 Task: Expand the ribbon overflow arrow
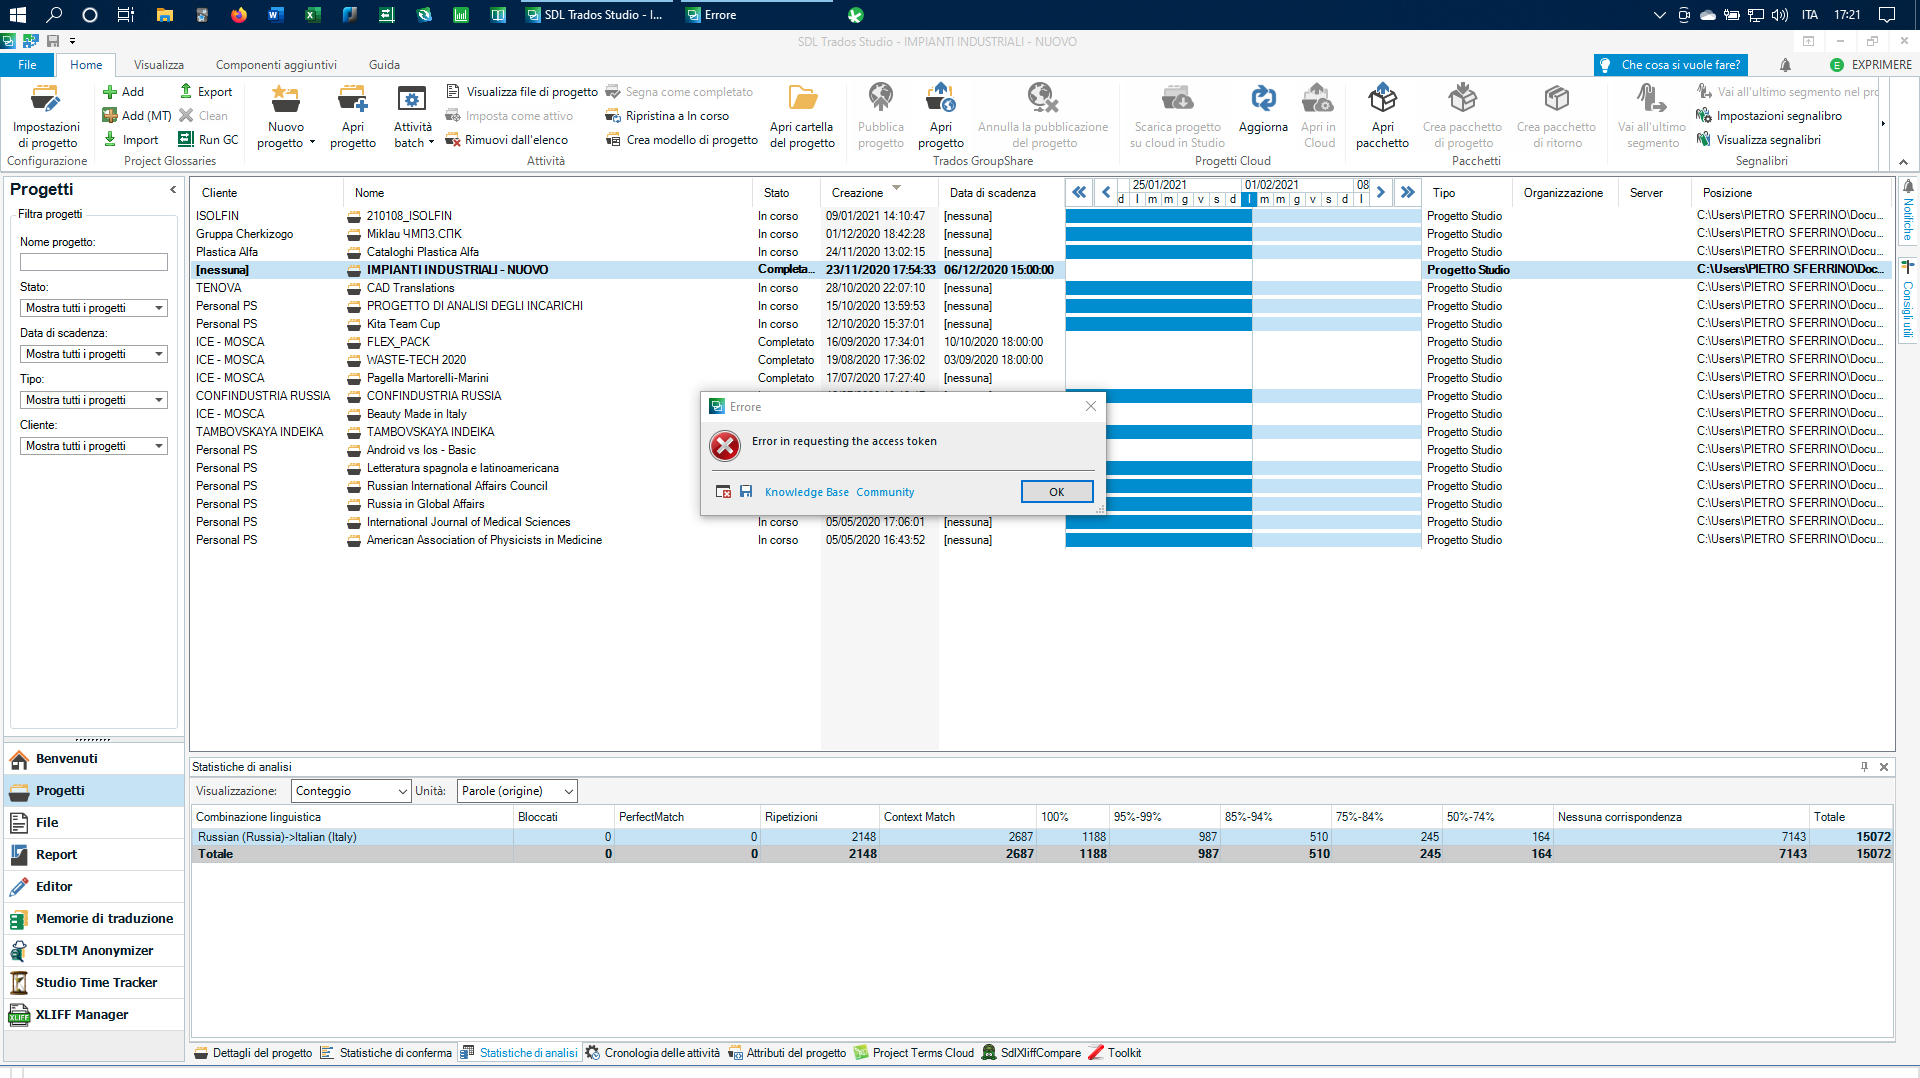click(x=1883, y=124)
